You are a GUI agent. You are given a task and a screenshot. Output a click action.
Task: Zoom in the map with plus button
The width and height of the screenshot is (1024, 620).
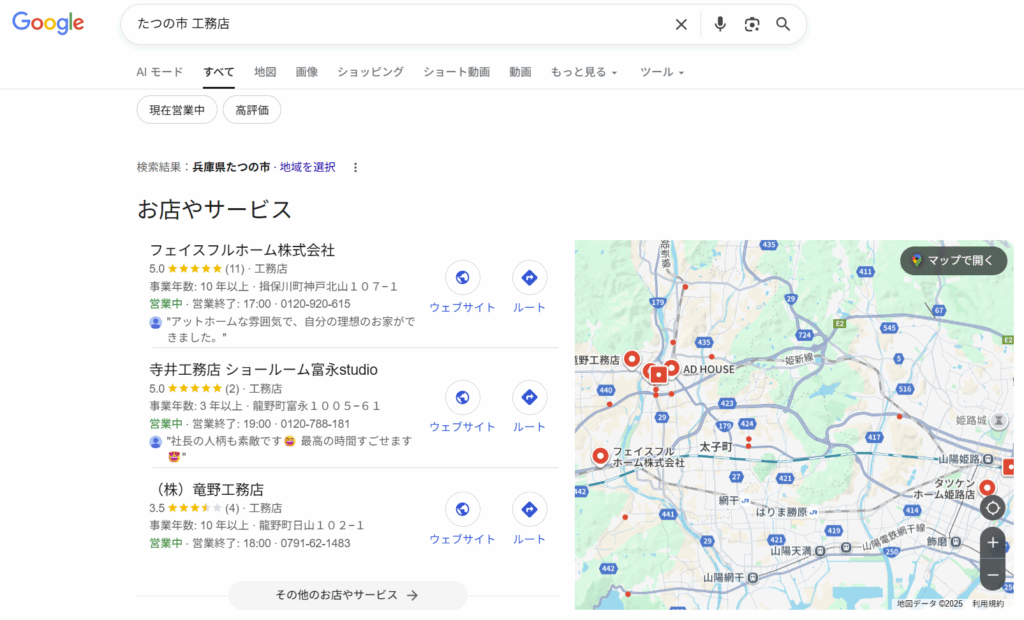tap(992, 543)
